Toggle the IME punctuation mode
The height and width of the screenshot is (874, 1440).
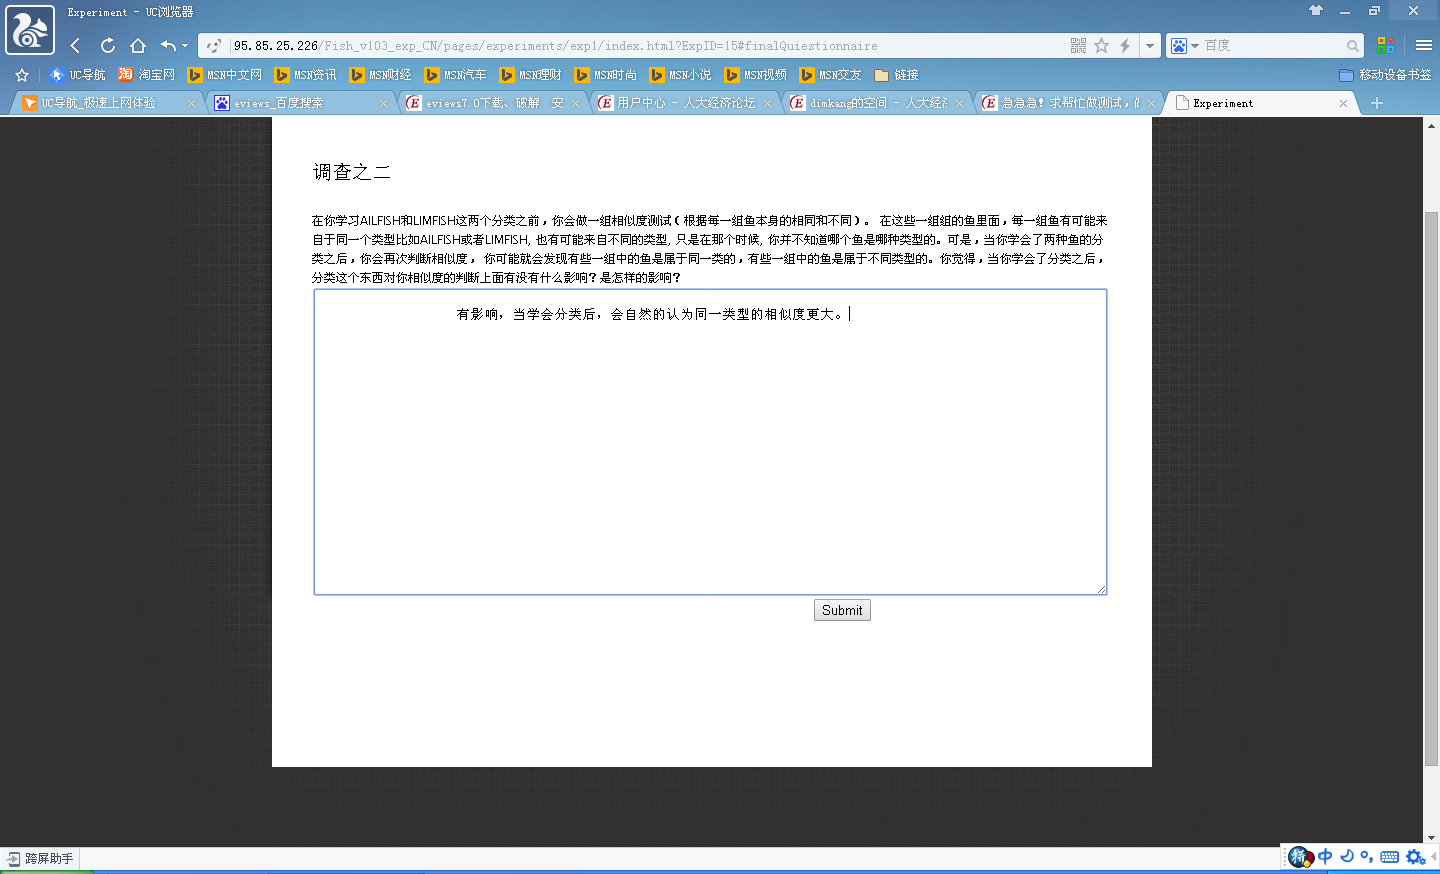tap(1367, 857)
